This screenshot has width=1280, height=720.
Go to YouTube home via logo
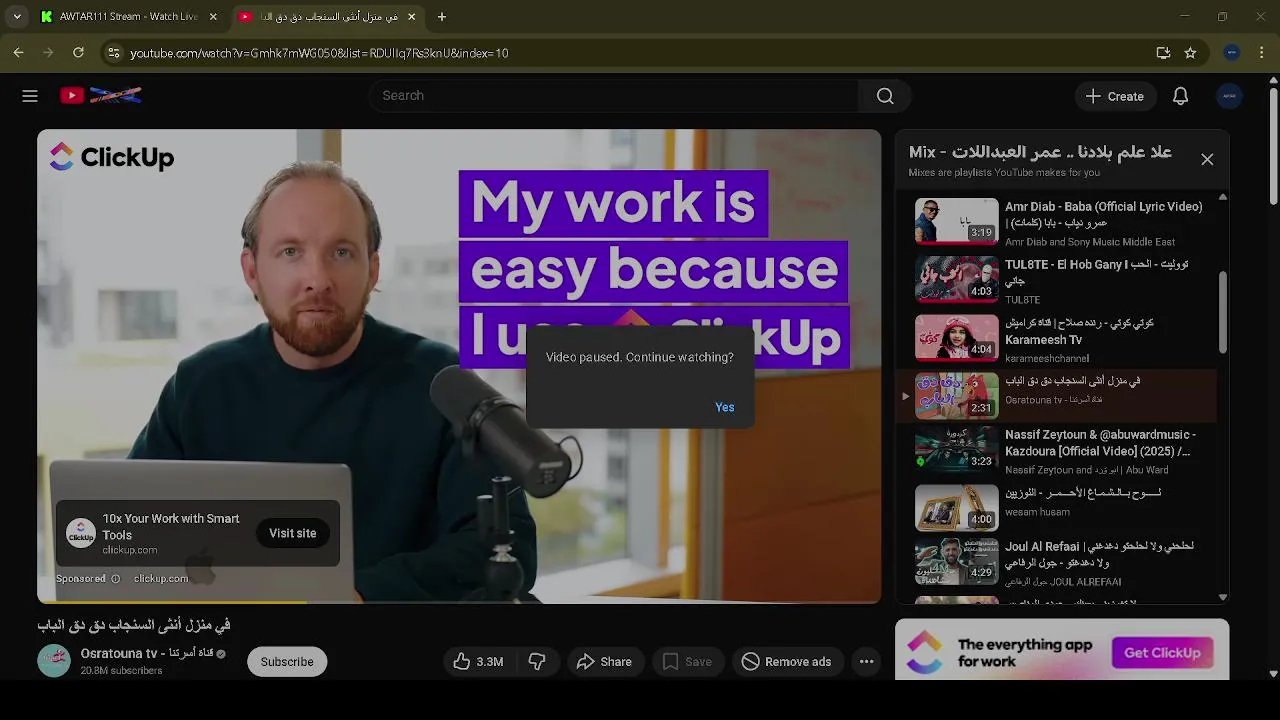point(100,96)
